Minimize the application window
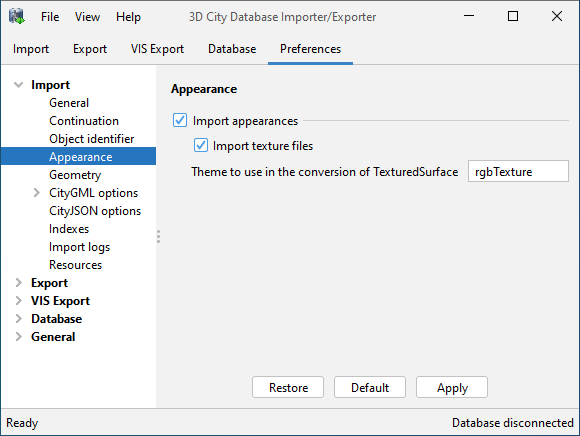Image resolution: width=580 pixels, height=436 pixels. coord(469,16)
